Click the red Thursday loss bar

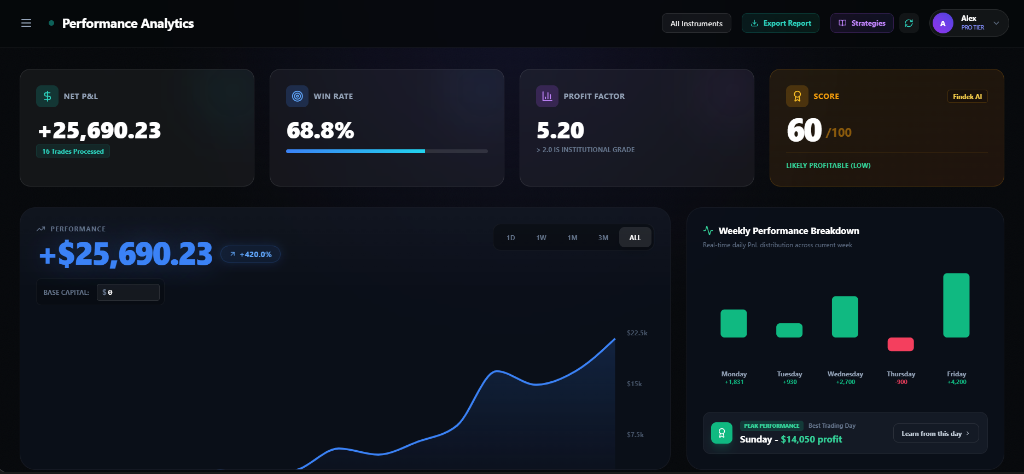click(x=901, y=344)
